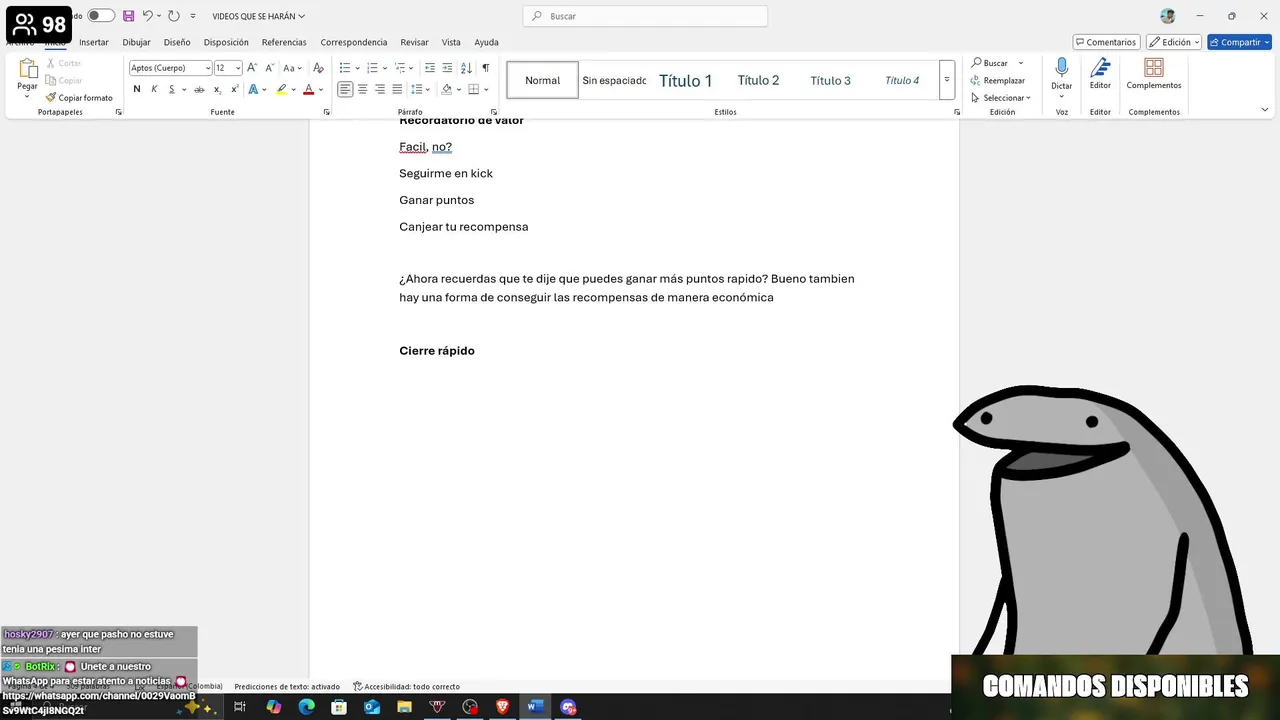Increase paragraph indent
The width and height of the screenshot is (1280, 720).
tap(447, 68)
